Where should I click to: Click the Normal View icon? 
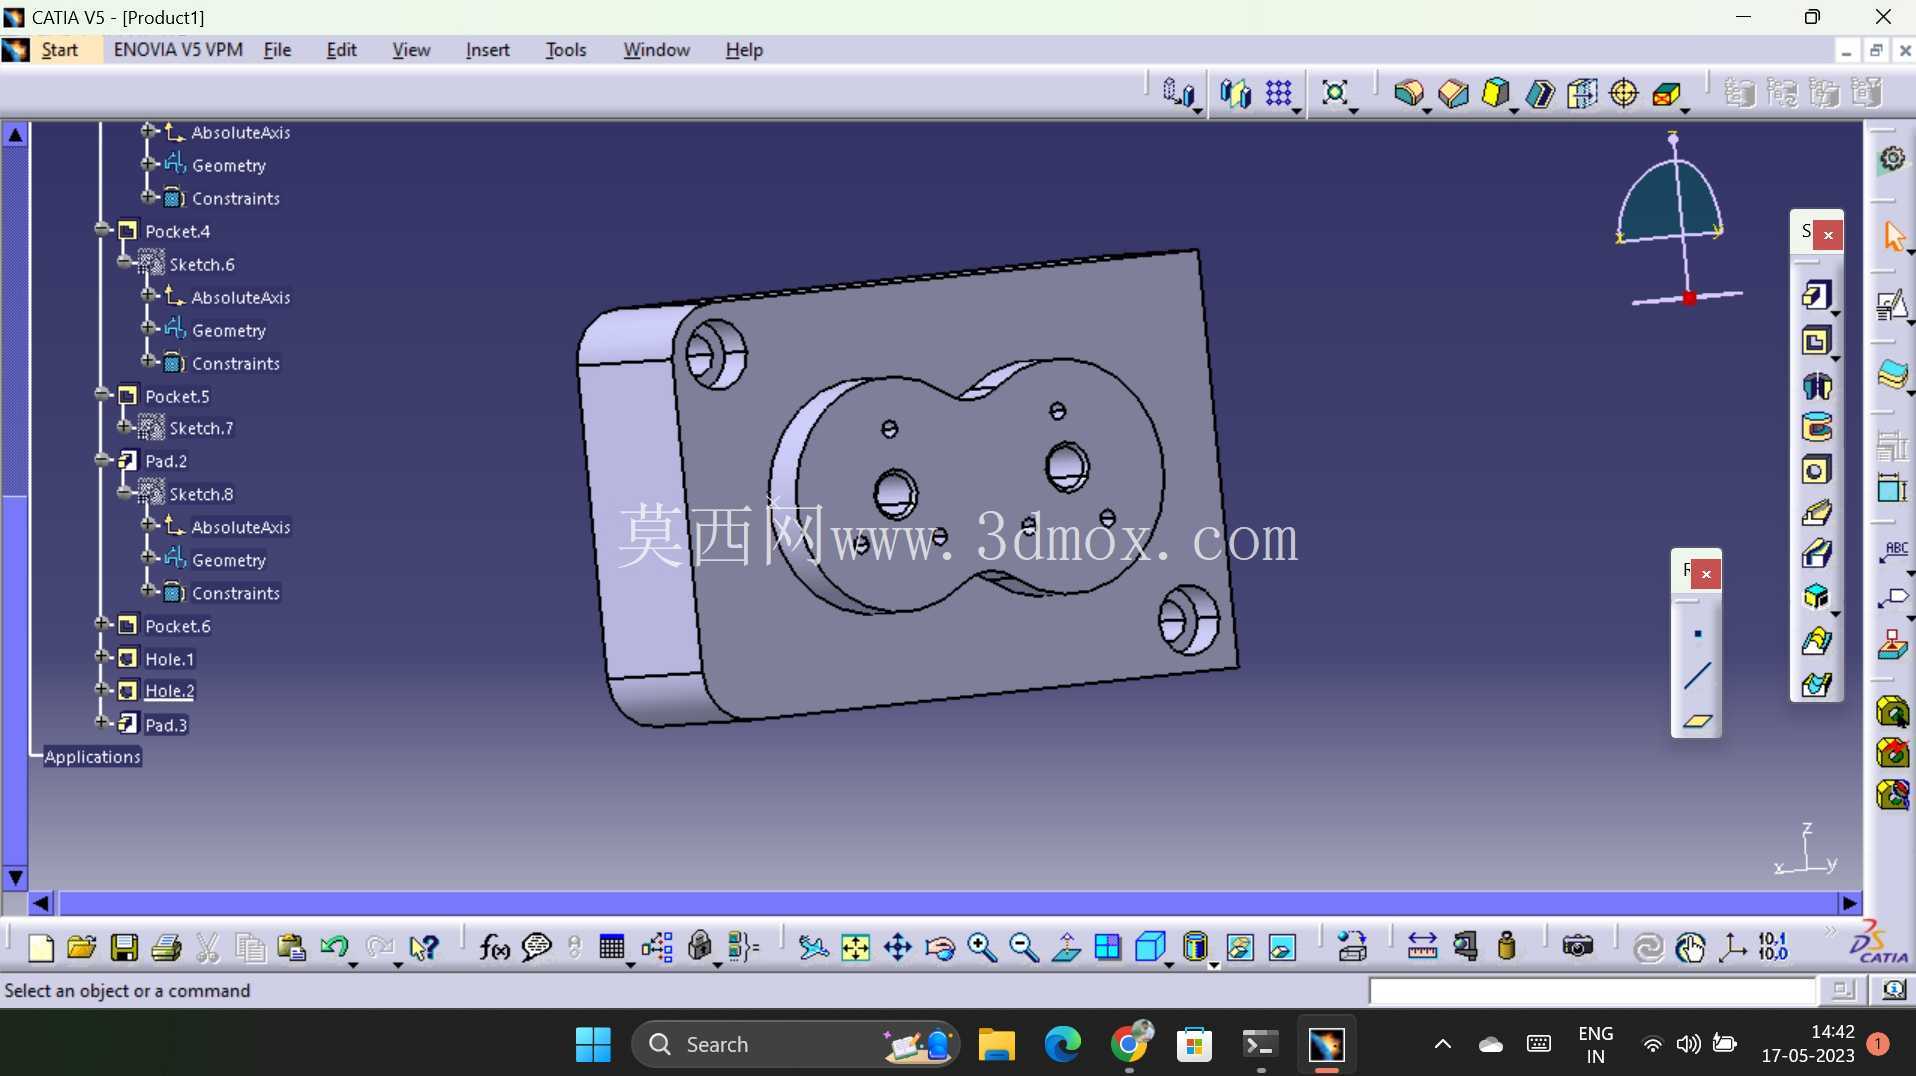click(x=1066, y=947)
